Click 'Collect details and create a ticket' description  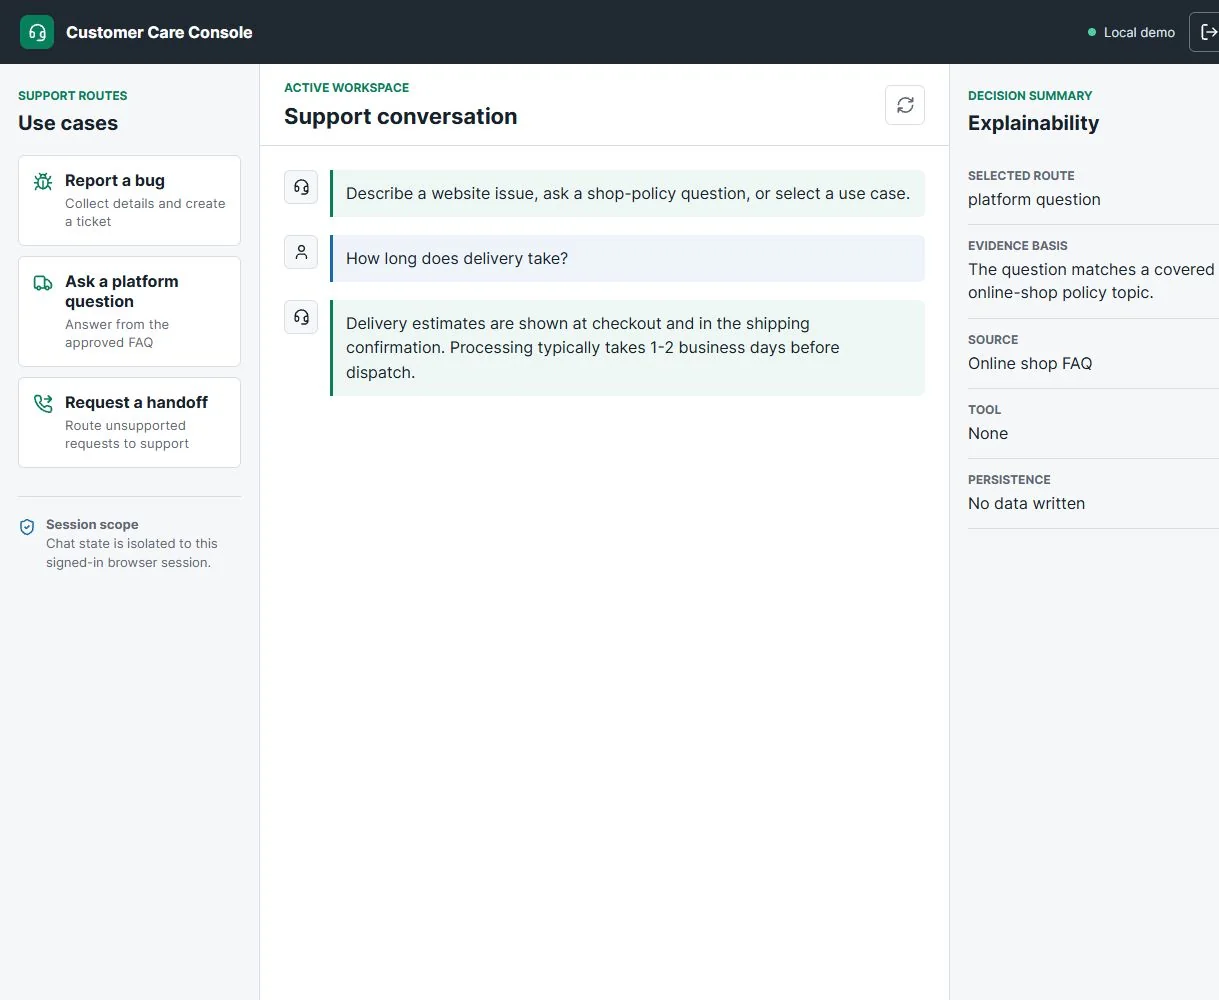[x=145, y=212]
